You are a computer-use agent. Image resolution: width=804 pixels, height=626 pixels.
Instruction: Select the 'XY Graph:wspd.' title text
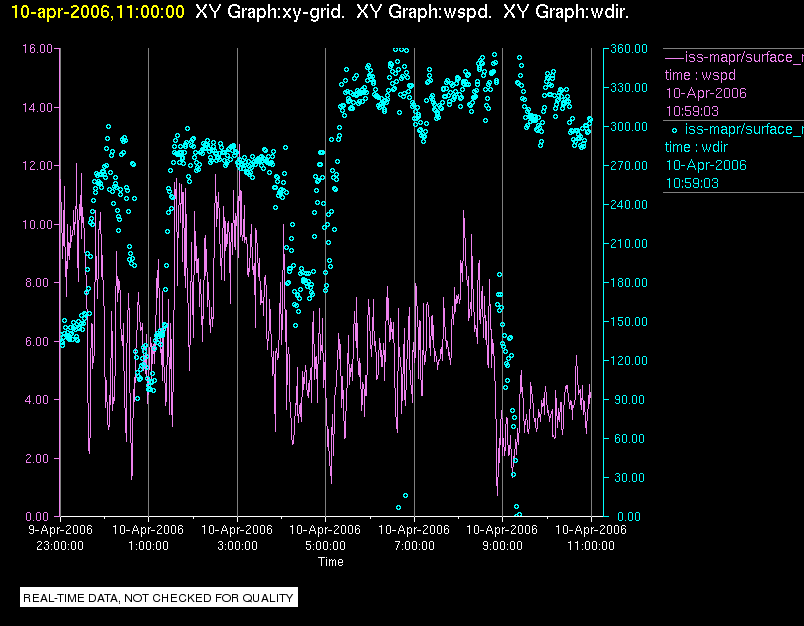pyautogui.click(x=424, y=11)
